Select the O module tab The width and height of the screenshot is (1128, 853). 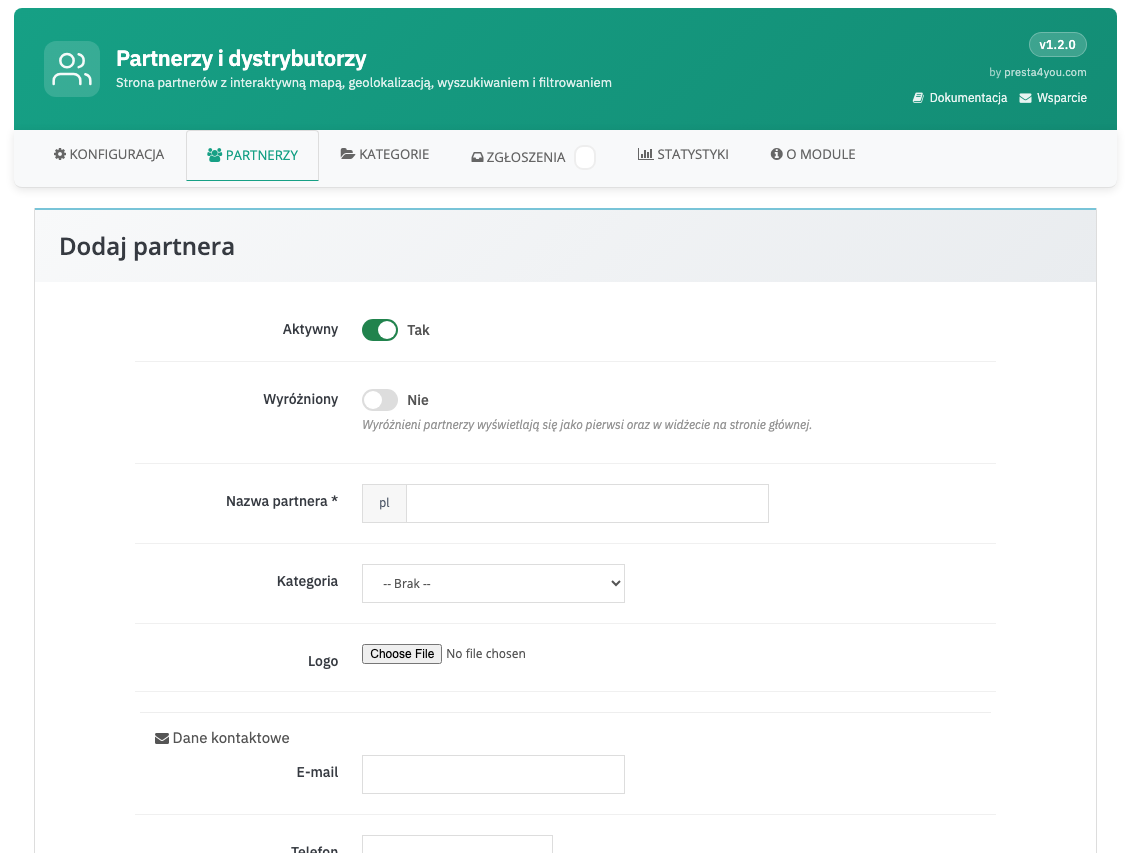pyautogui.click(x=813, y=155)
